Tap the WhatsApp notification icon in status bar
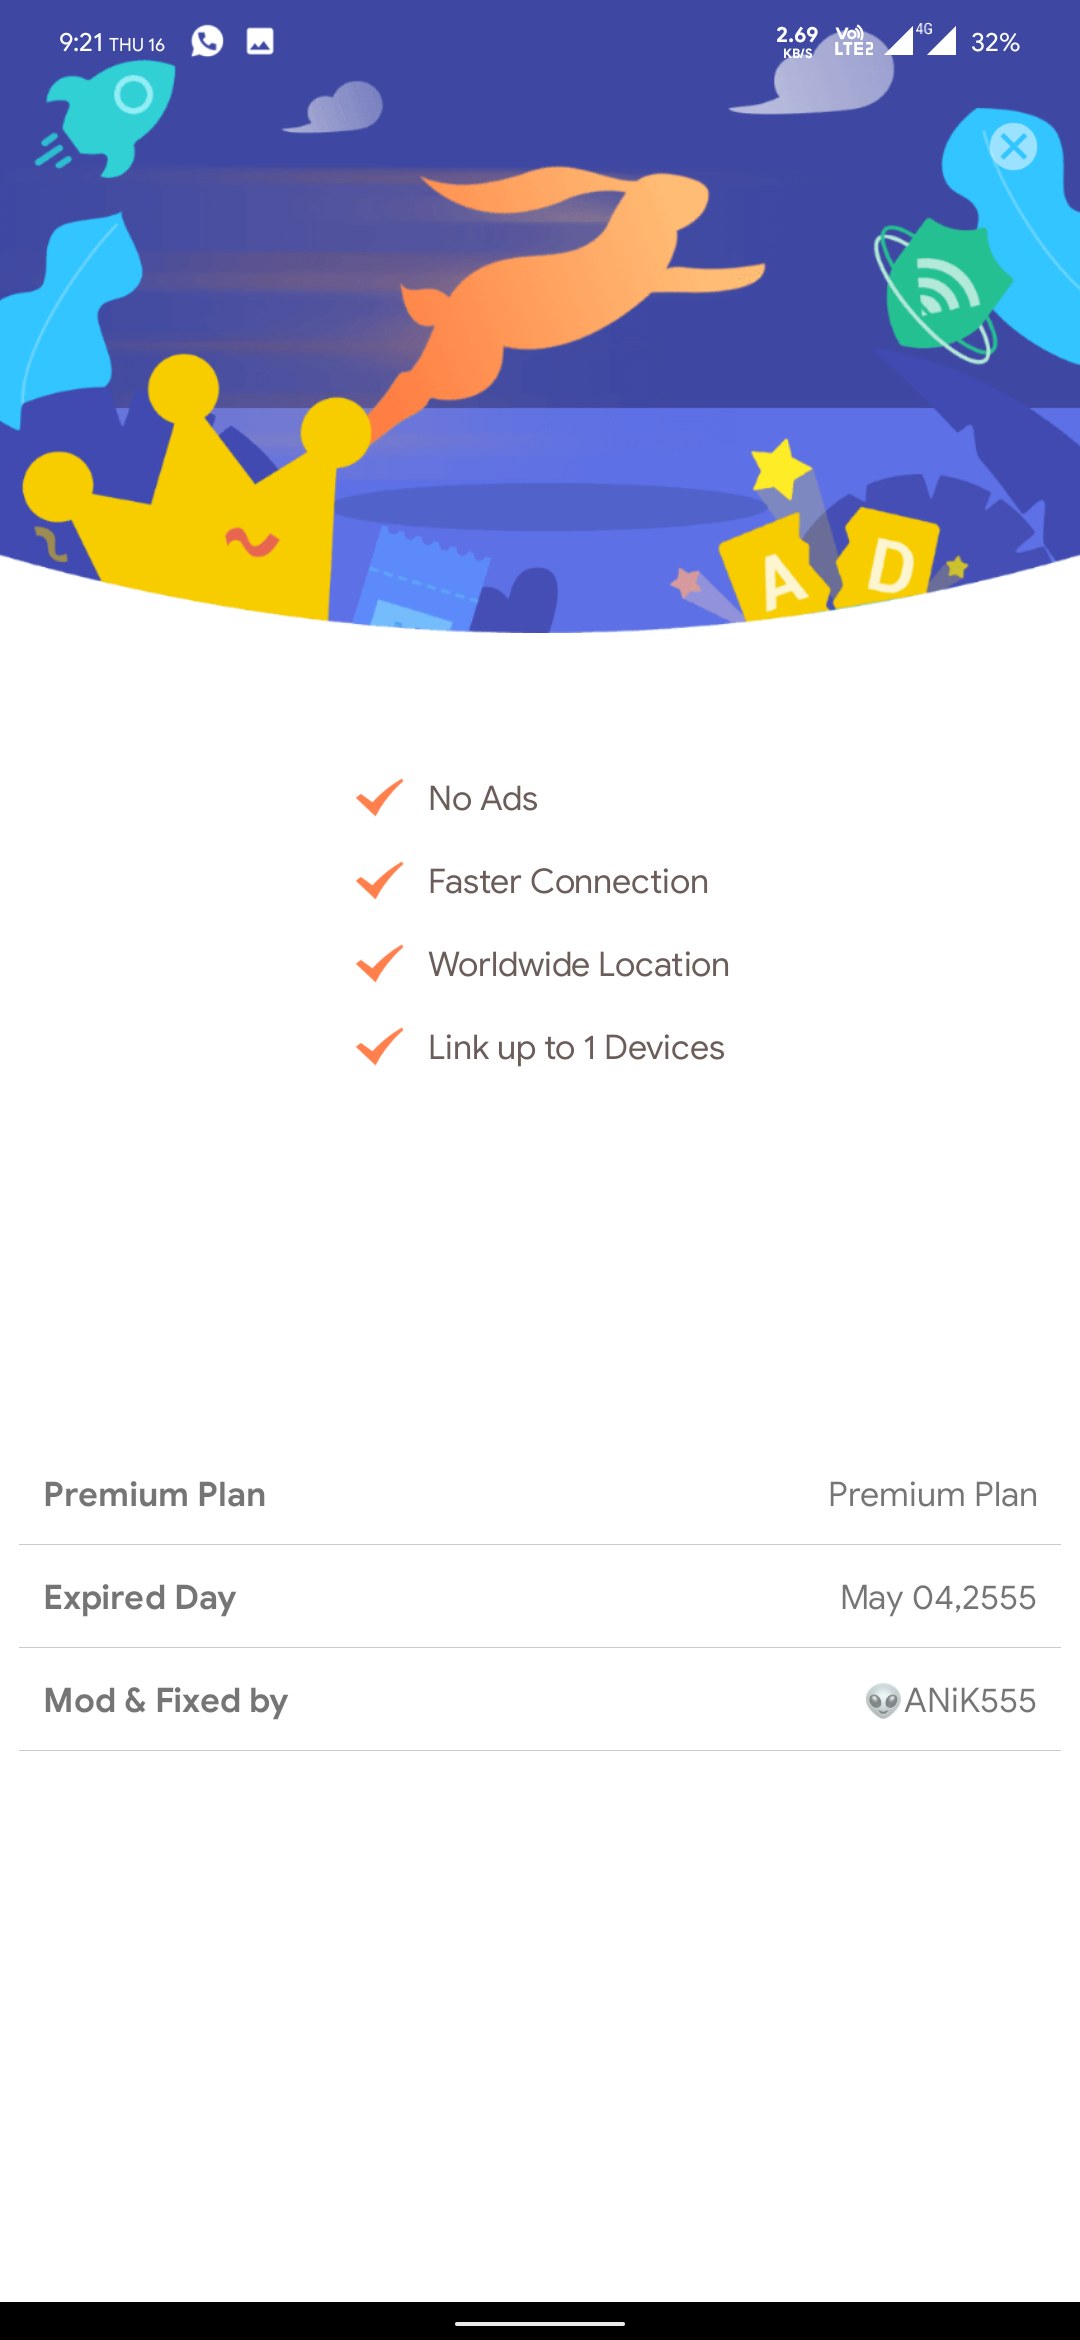Screen dimensions: 1080x2340 pos(207,42)
